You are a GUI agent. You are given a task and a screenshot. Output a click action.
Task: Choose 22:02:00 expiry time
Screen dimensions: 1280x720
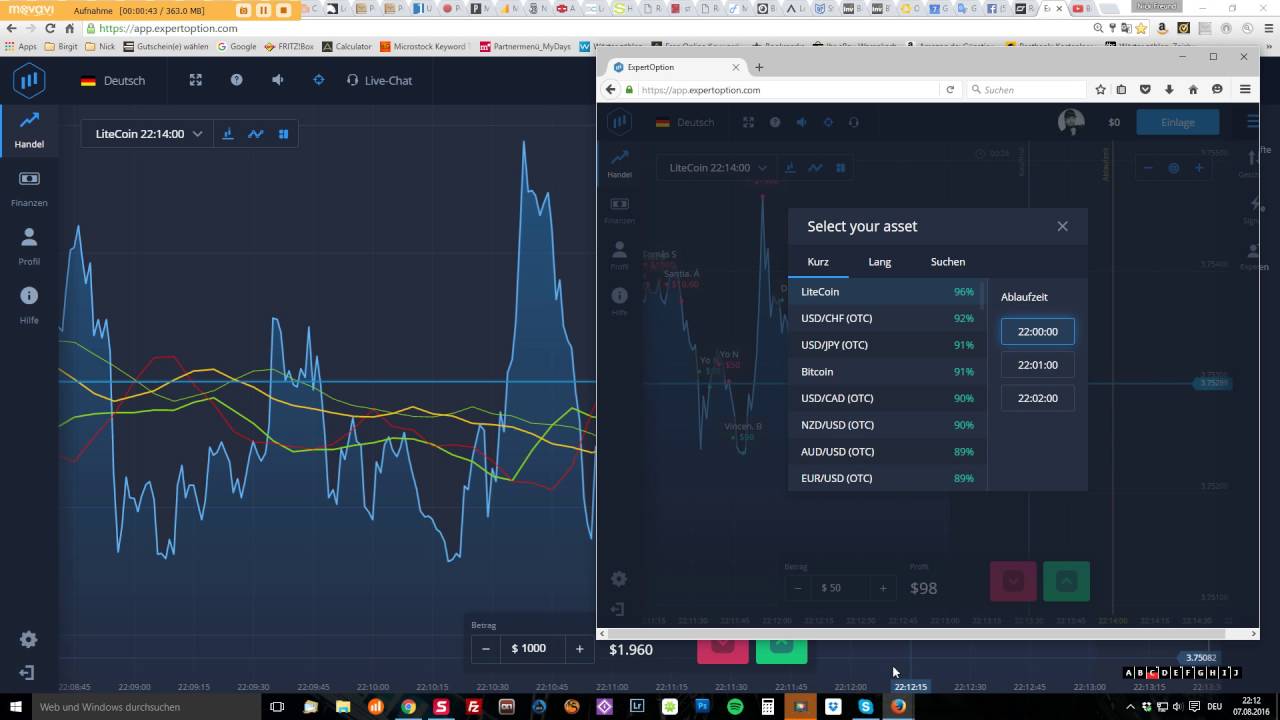(1038, 398)
